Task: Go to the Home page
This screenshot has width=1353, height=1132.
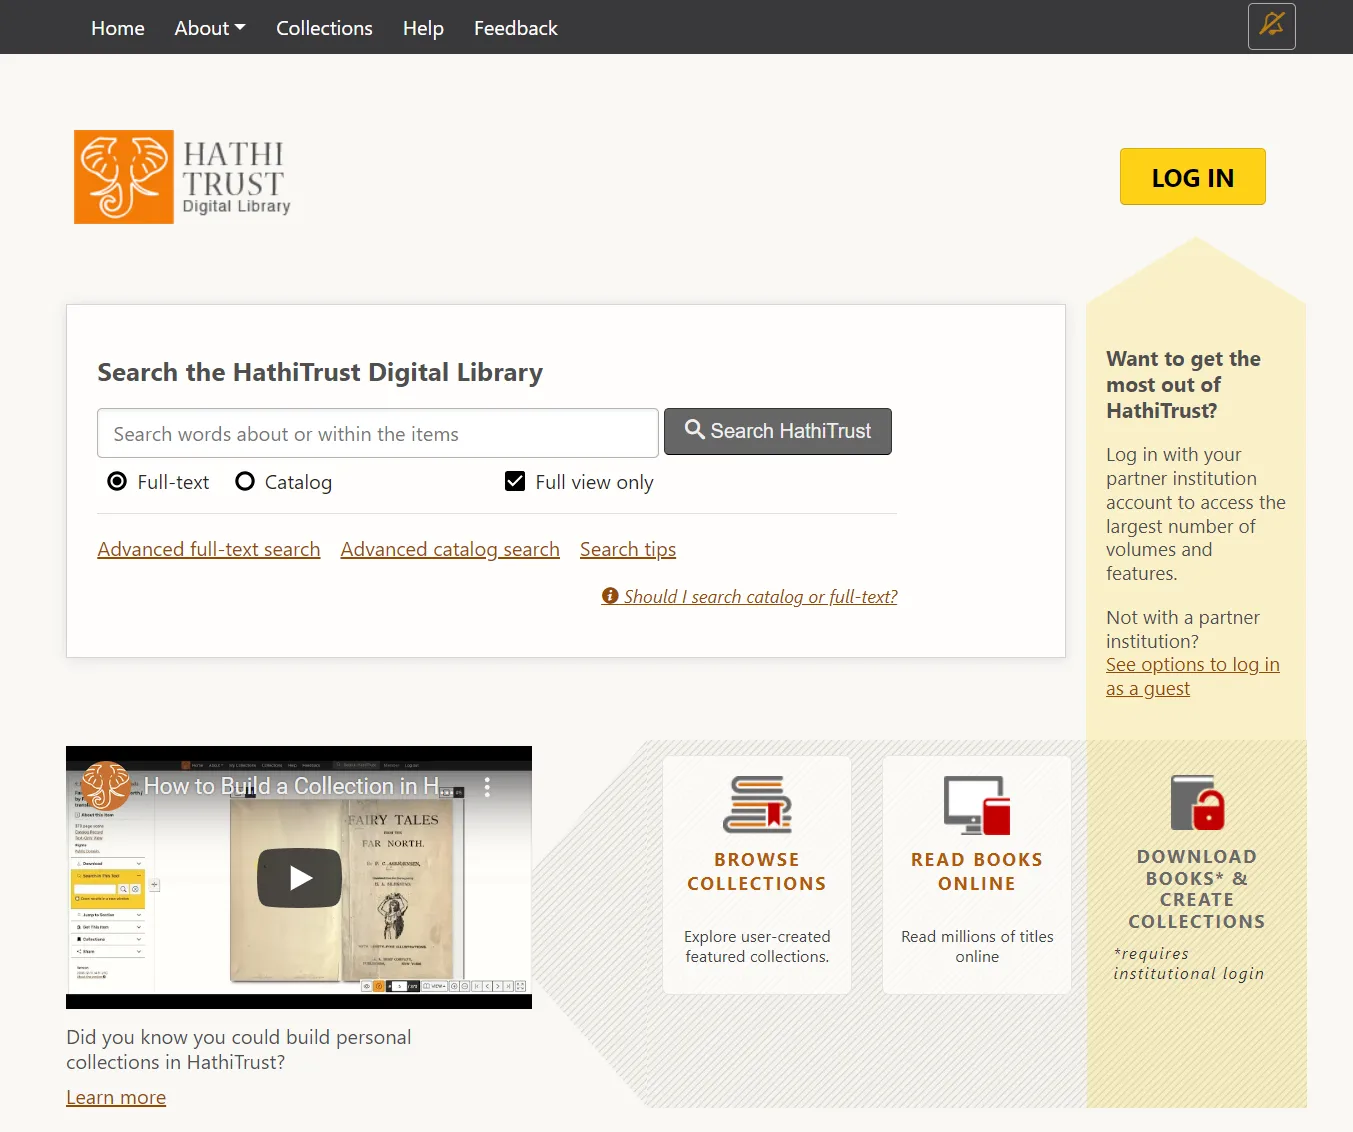Action: pyautogui.click(x=118, y=28)
